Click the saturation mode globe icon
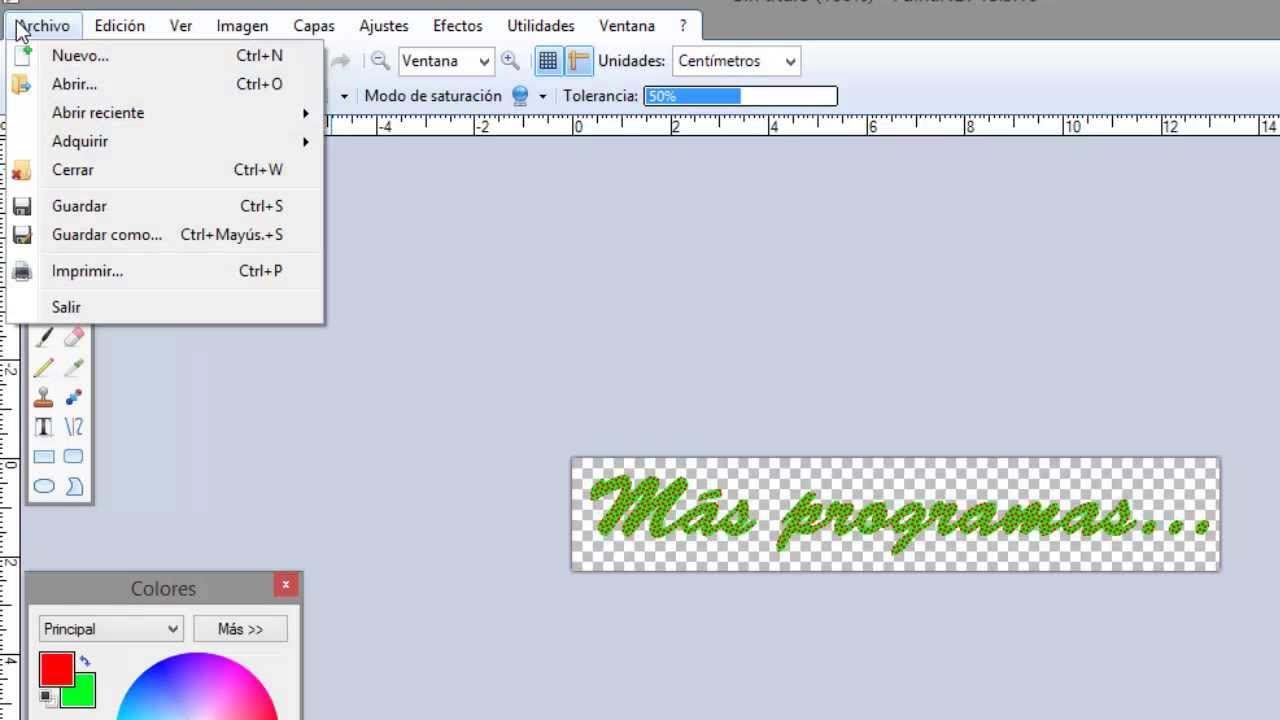The height and width of the screenshot is (720, 1280). [x=520, y=96]
